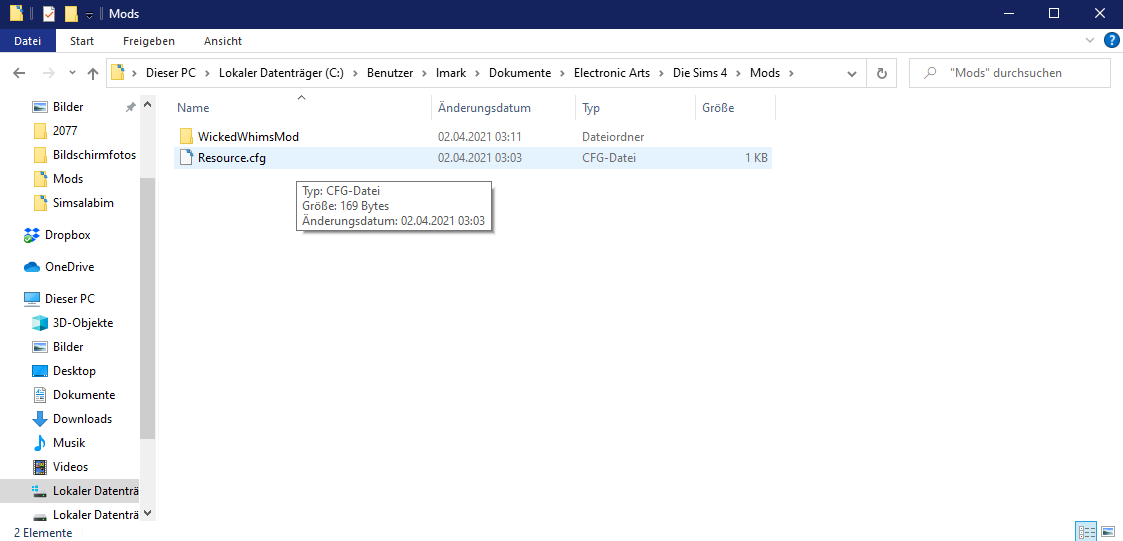The width and height of the screenshot is (1123, 541).
Task: Click the Properties quick access icon in title bar
Action: [49, 14]
